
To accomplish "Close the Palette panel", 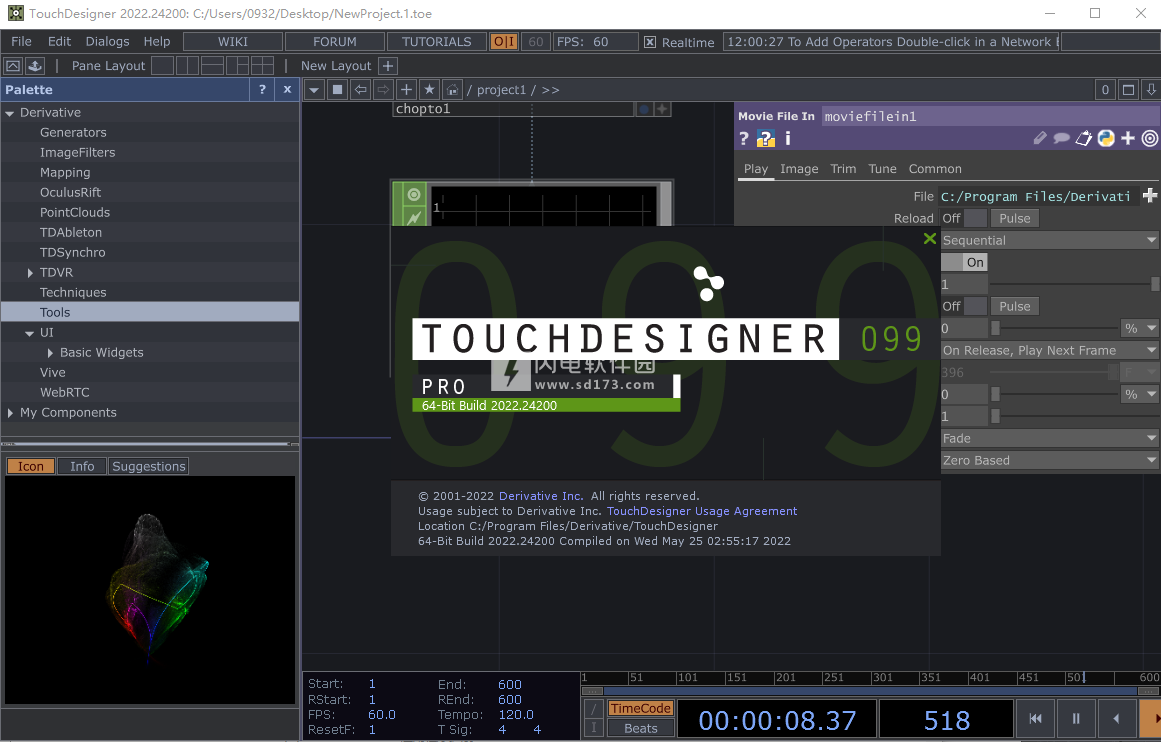I will tap(287, 90).
